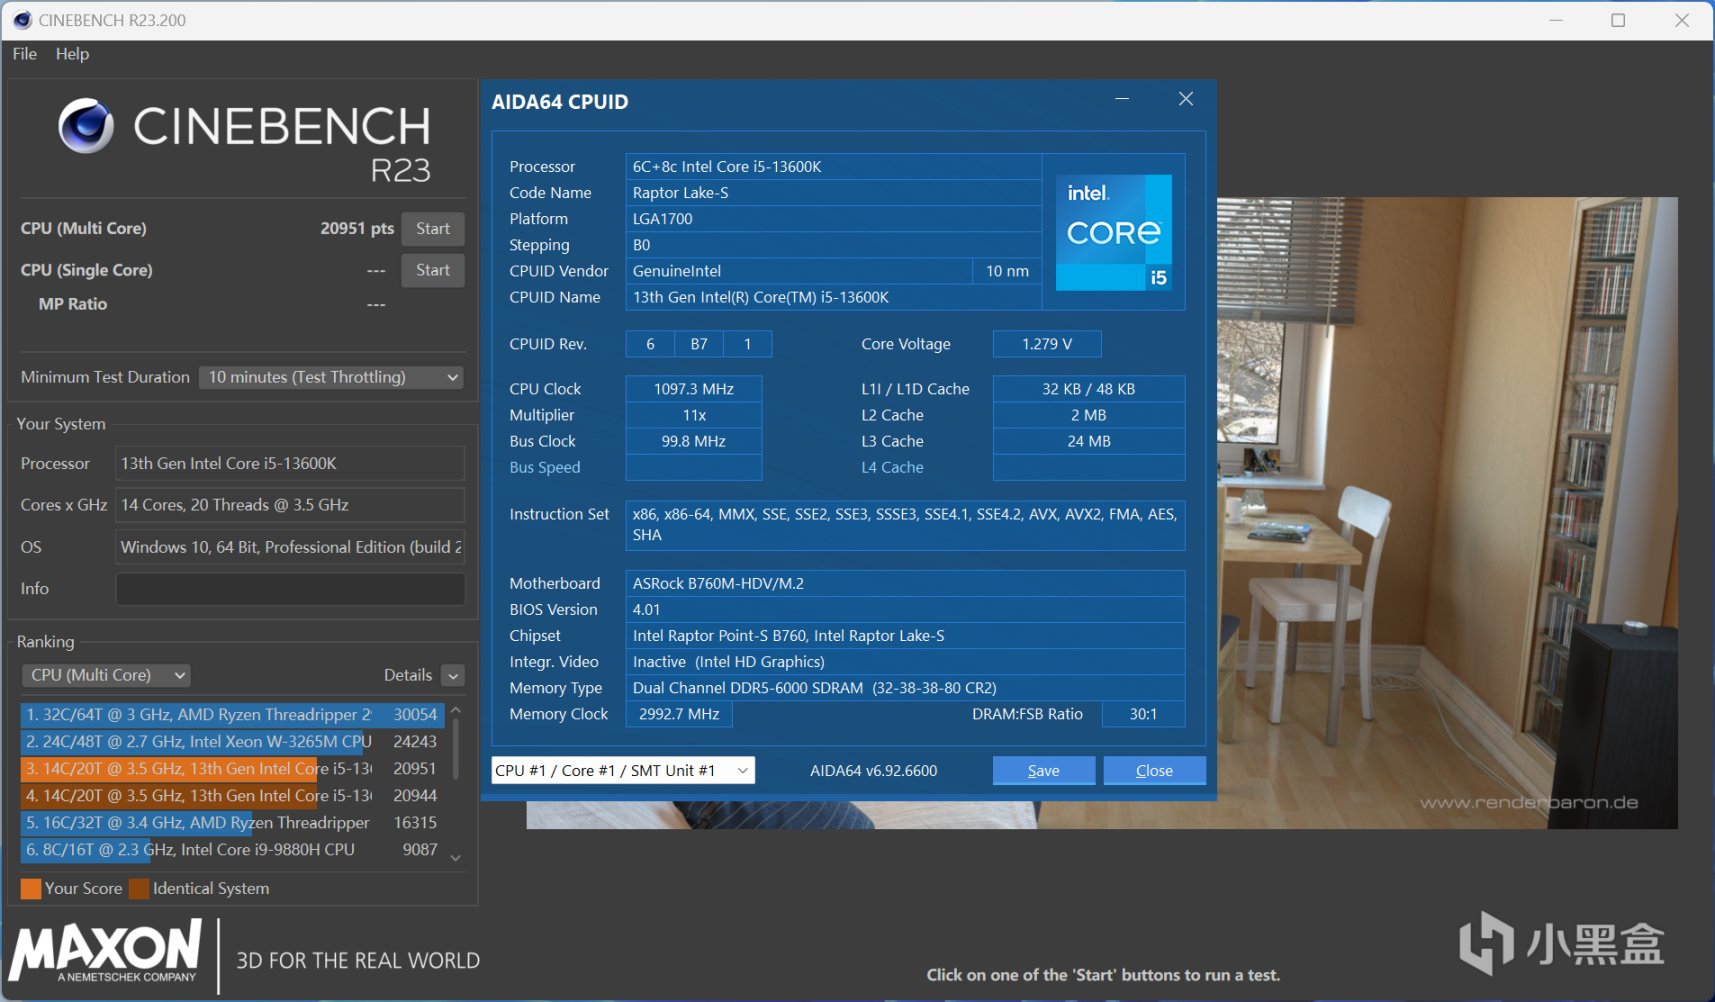Click the Code Name value Raptor Lake-S
The height and width of the screenshot is (1002, 1715).
click(x=834, y=193)
